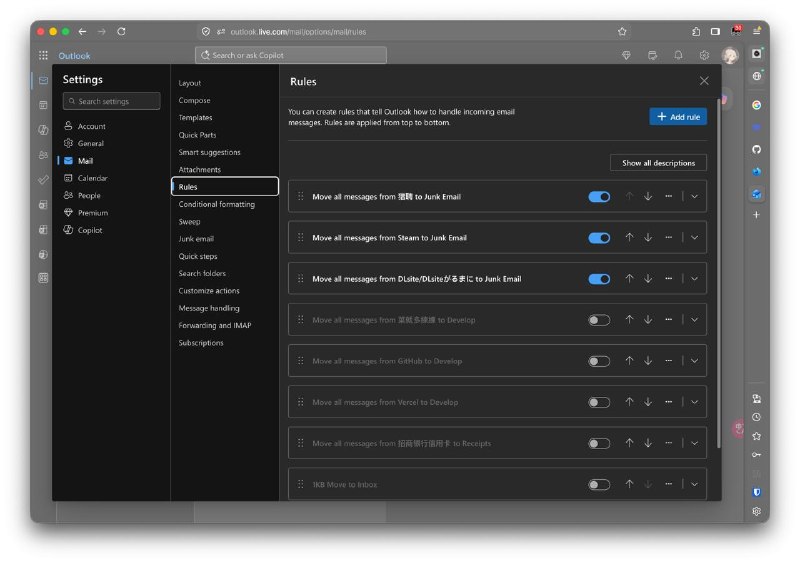Click Show all descriptions button
The width and height of the screenshot is (800, 563).
point(658,163)
